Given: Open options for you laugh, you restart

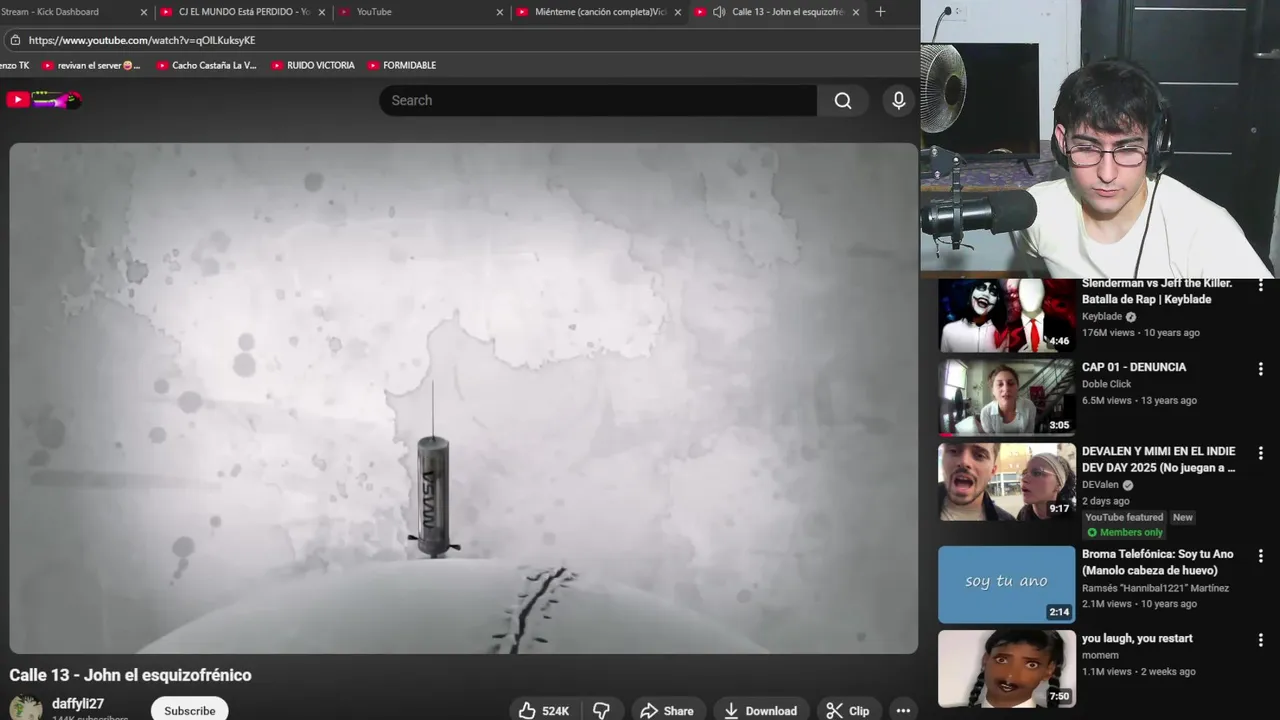Looking at the screenshot, I should 1260,640.
